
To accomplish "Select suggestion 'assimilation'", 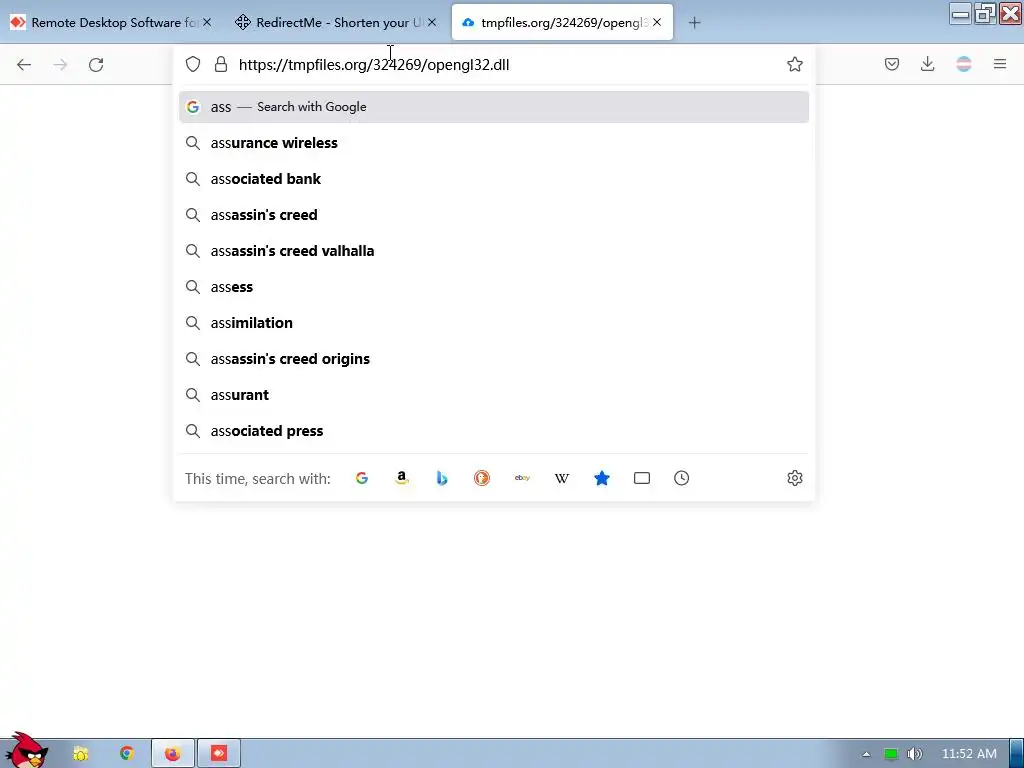I will tap(494, 323).
